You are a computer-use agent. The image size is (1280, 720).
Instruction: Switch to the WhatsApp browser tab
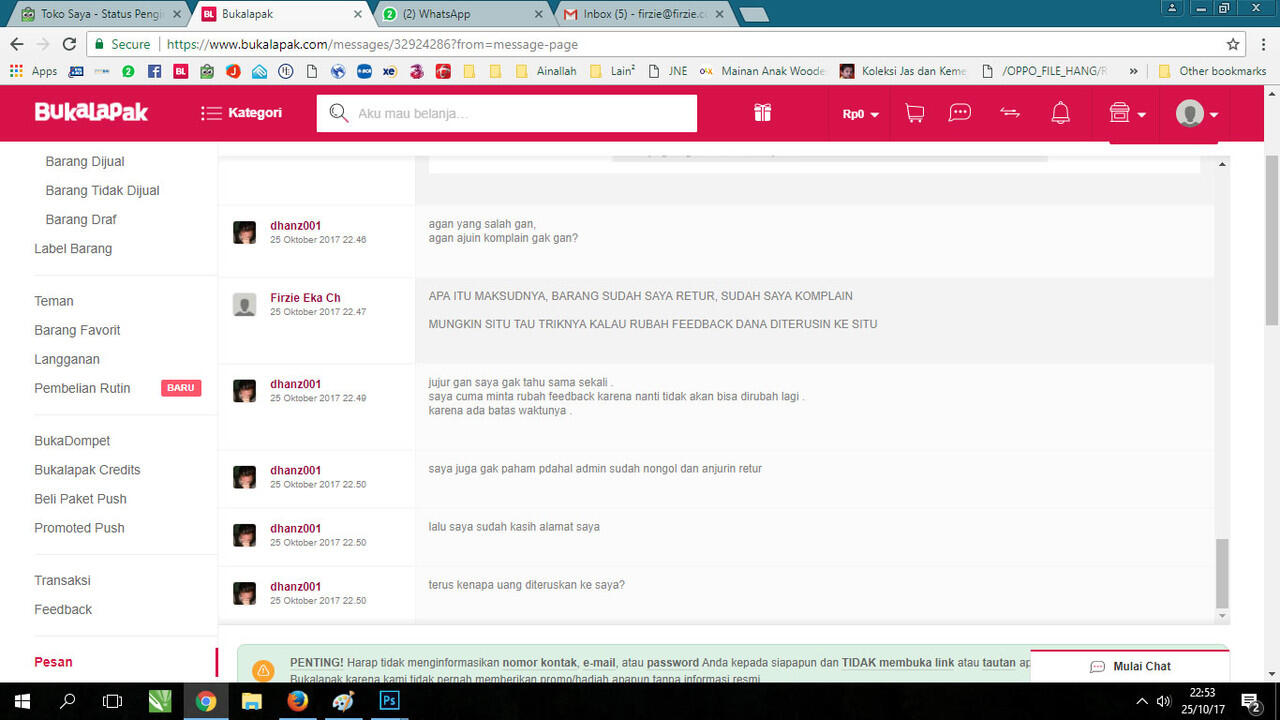pos(460,14)
